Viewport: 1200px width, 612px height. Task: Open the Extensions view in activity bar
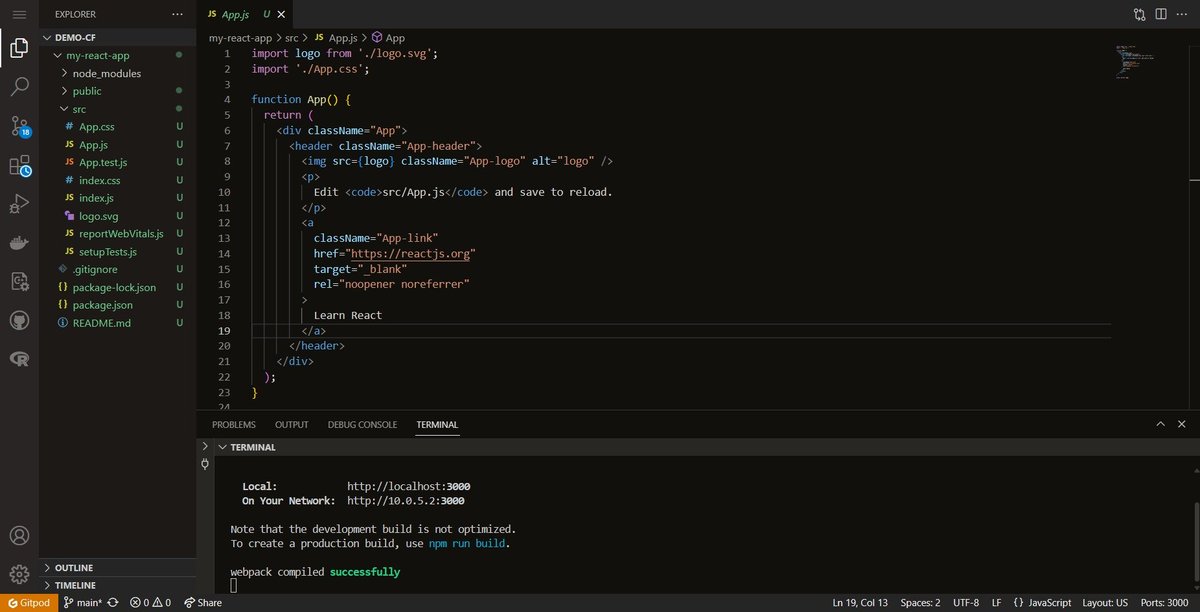point(19,165)
